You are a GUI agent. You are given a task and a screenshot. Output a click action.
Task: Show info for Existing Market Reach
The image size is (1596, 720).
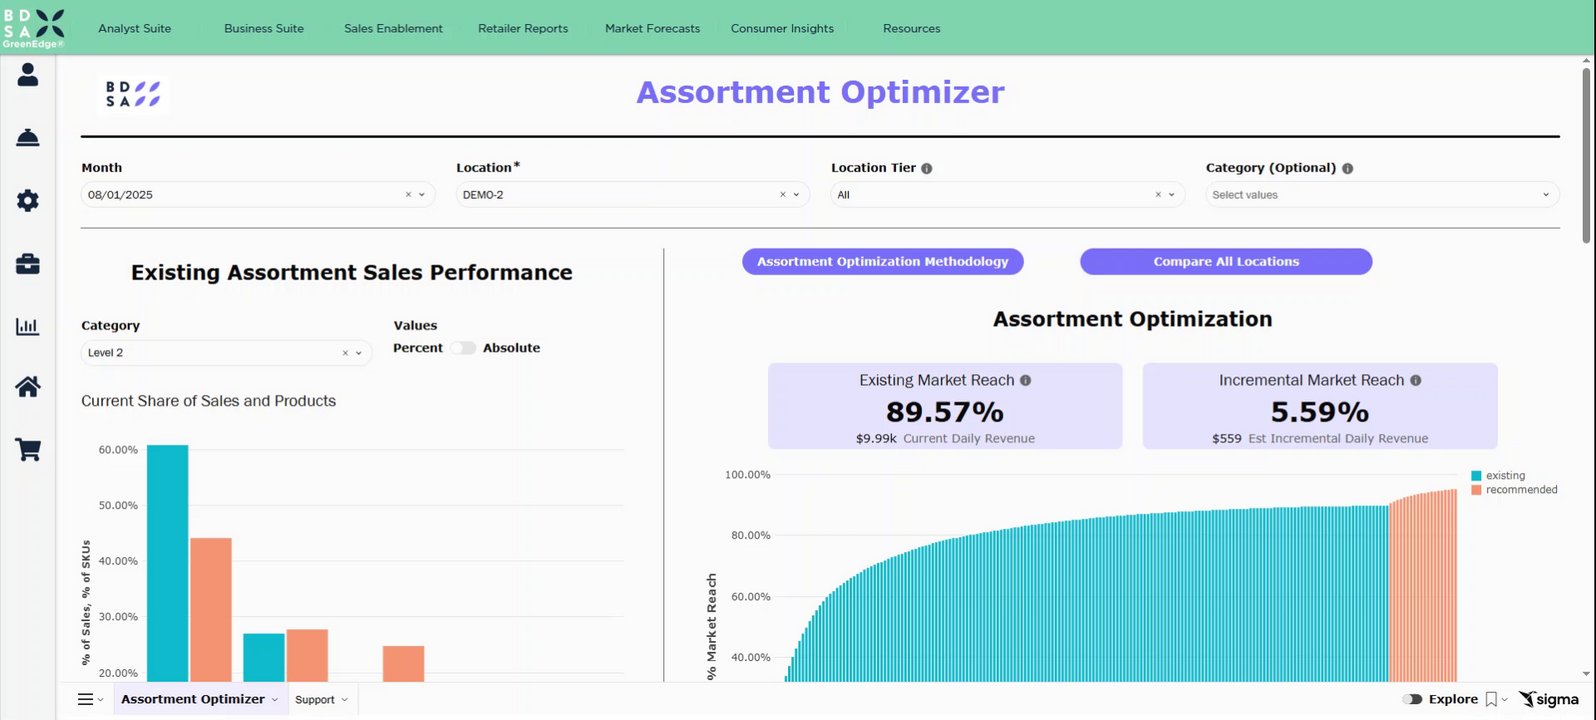(x=1025, y=381)
